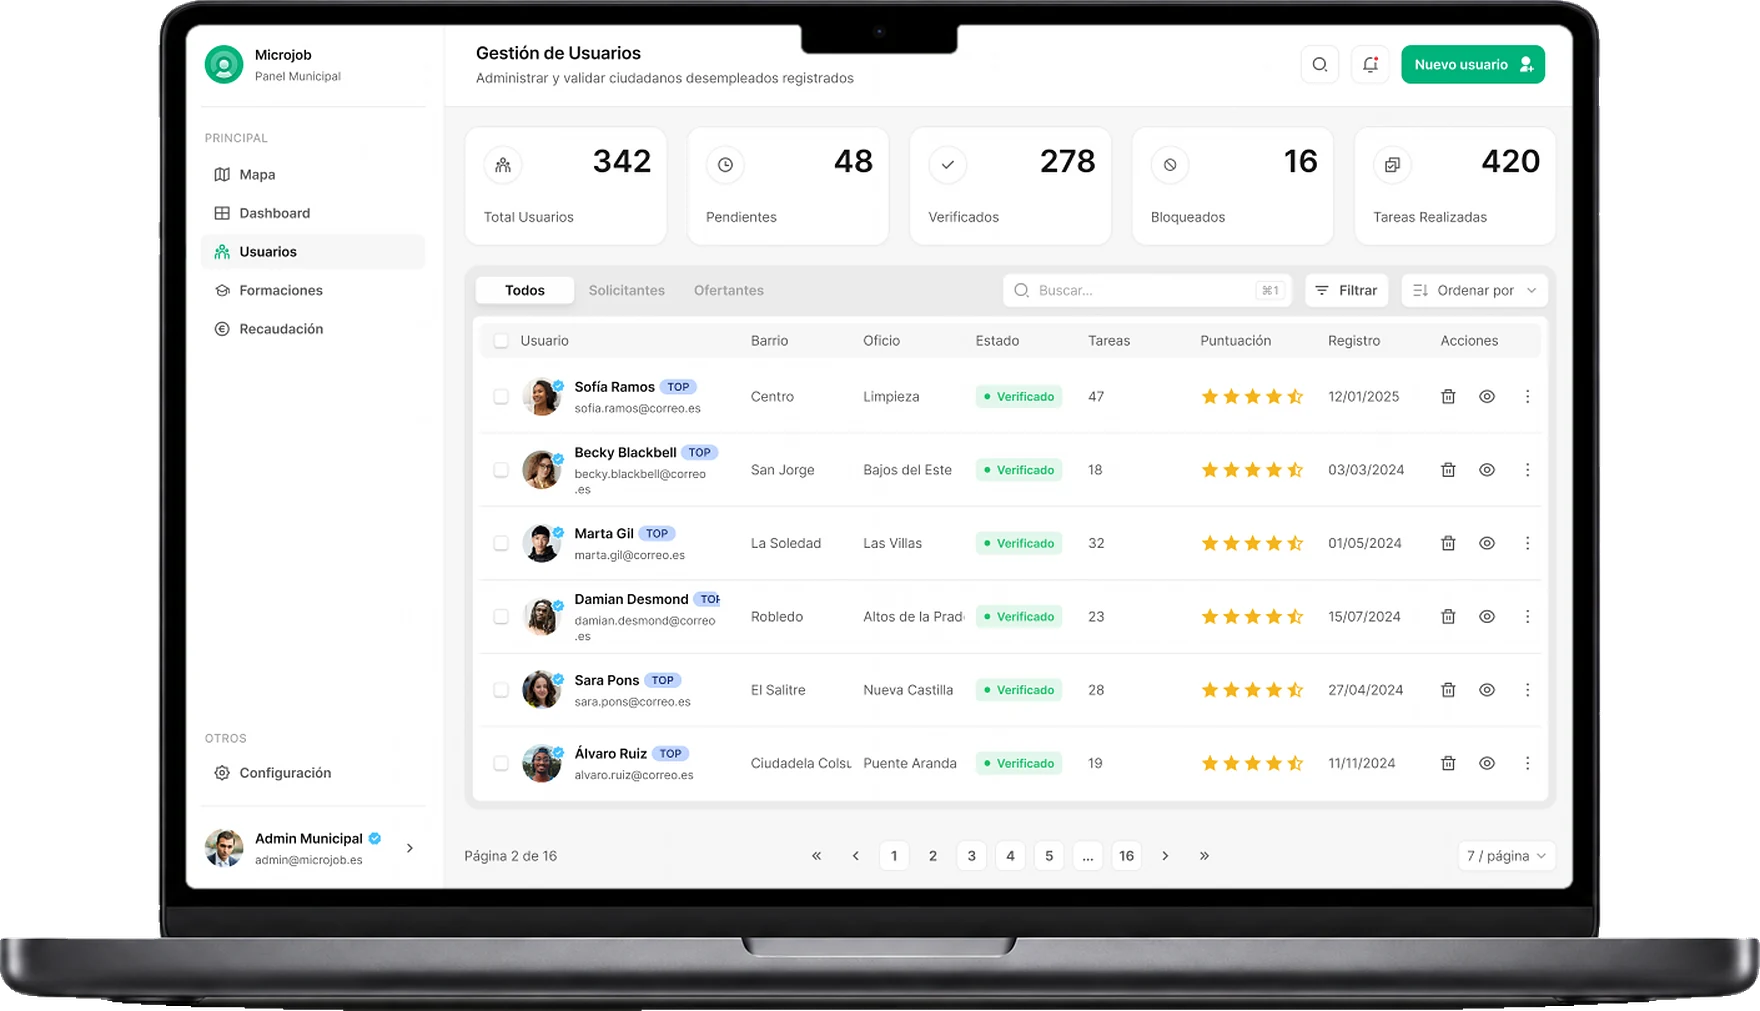Click the Tareas Realizadas card icon
This screenshot has width=1760, height=1011.
click(x=1392, y=165)
